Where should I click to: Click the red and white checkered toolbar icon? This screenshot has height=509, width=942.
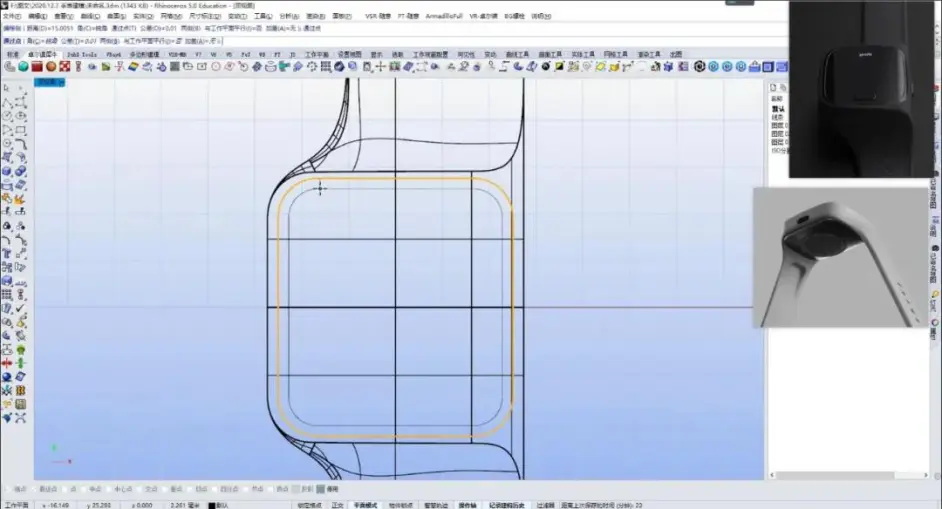[65, 67]
